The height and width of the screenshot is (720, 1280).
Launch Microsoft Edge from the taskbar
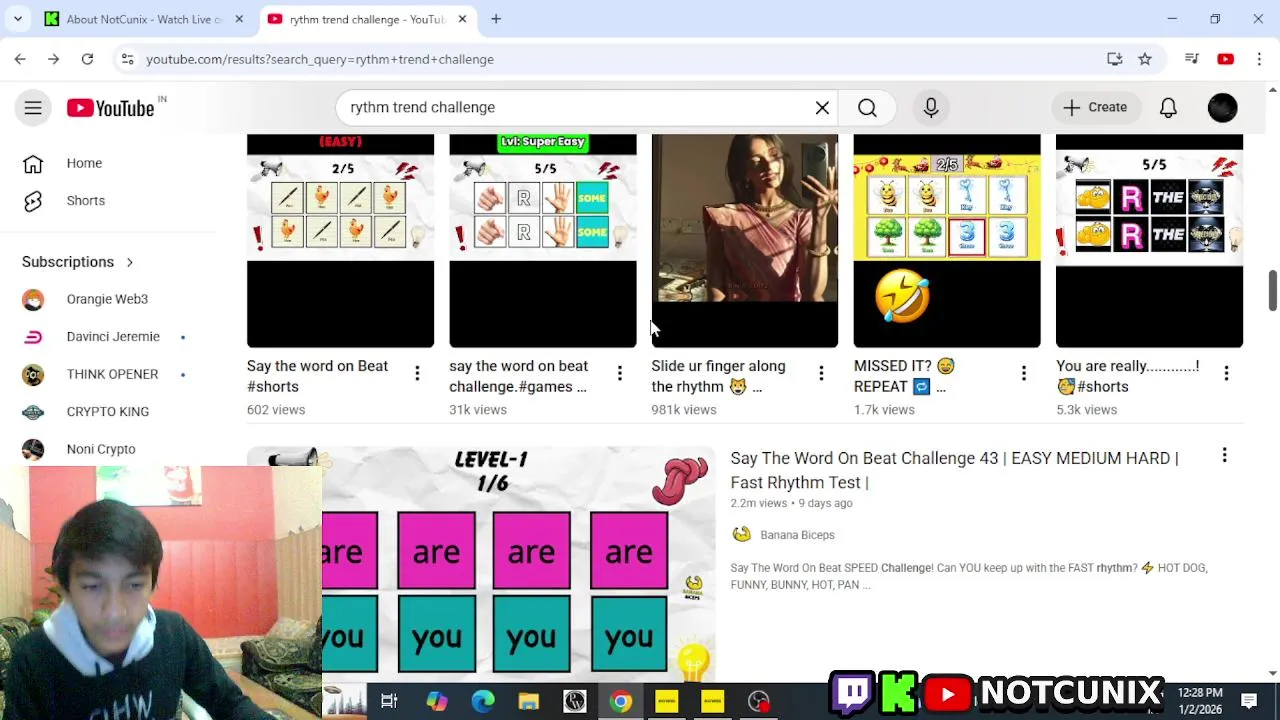[x=482, y=701]
